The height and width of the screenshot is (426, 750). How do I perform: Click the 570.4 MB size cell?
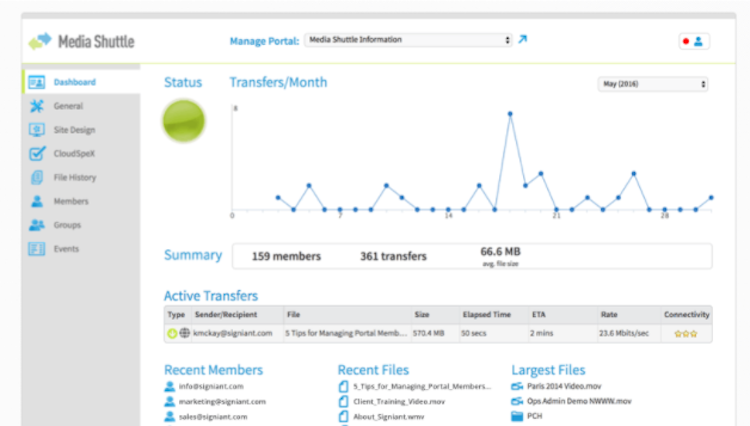[429, 333]
